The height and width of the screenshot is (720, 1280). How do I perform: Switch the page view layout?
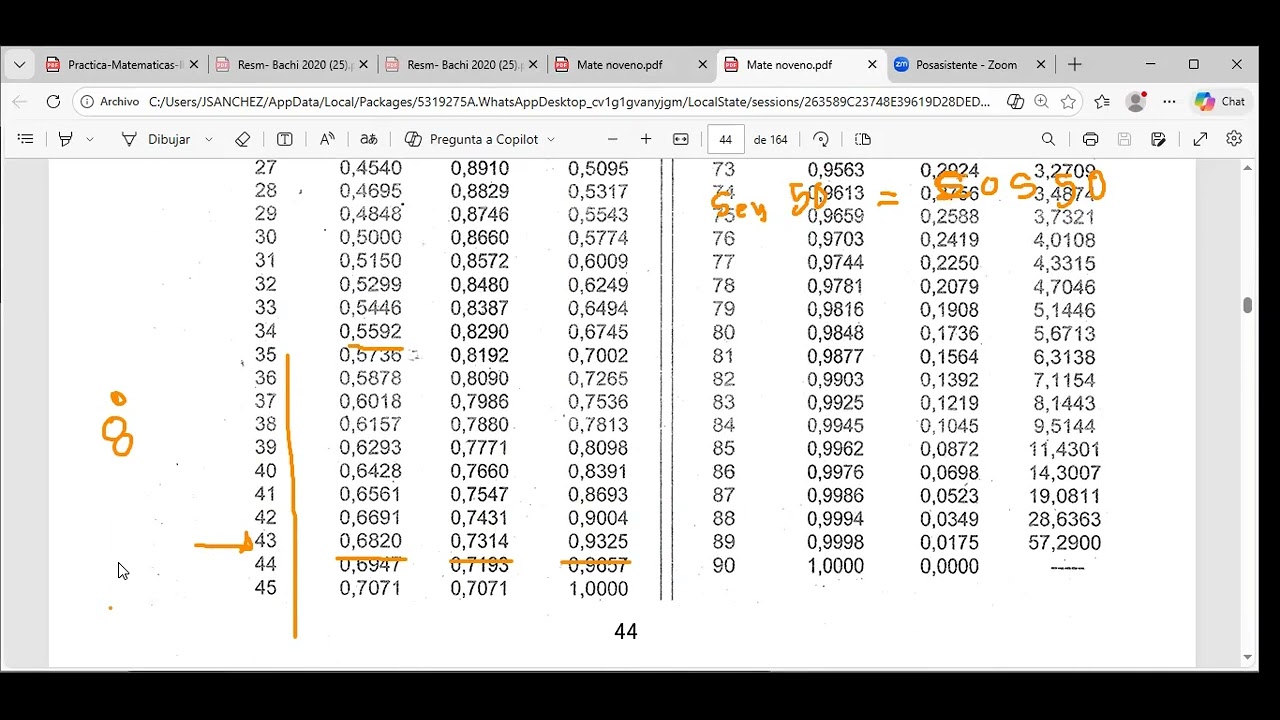(x=864, y=139)
